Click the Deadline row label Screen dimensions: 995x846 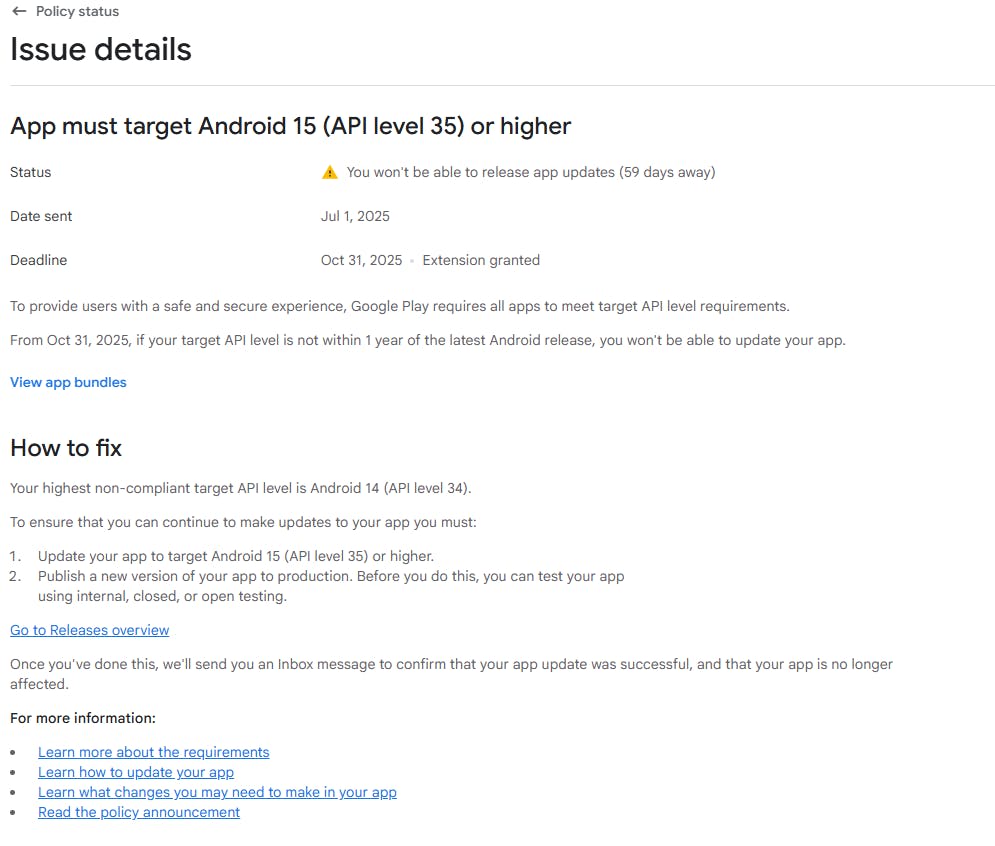[38, 260]
